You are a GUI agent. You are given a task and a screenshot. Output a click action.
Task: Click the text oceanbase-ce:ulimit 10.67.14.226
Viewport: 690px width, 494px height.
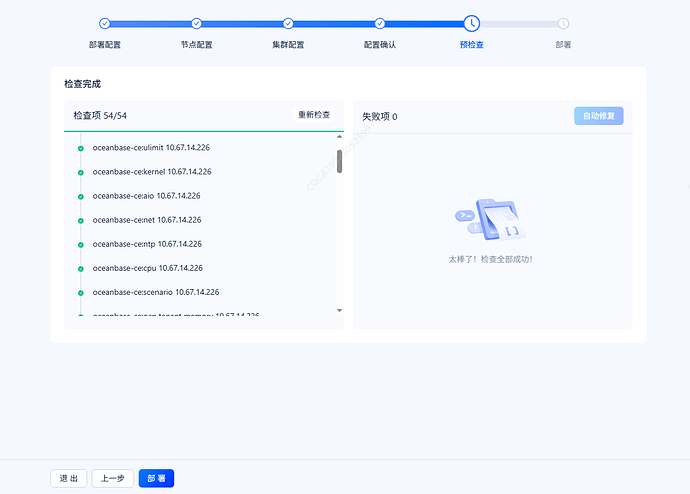(x=151, y=148)
